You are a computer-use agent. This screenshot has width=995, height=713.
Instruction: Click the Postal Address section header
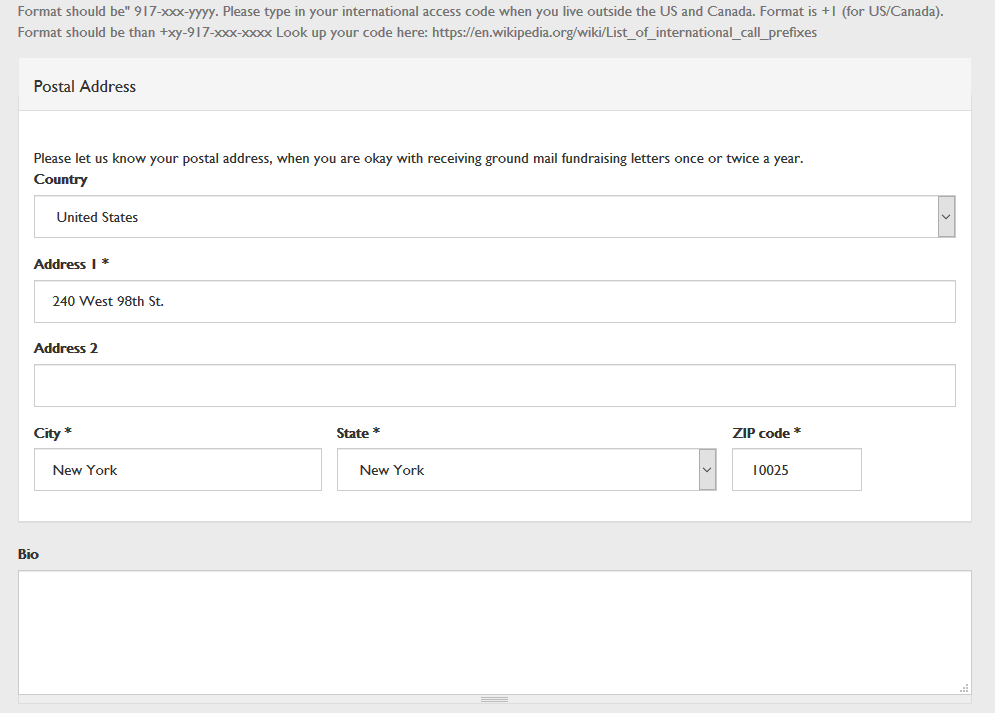coord(85,86)
